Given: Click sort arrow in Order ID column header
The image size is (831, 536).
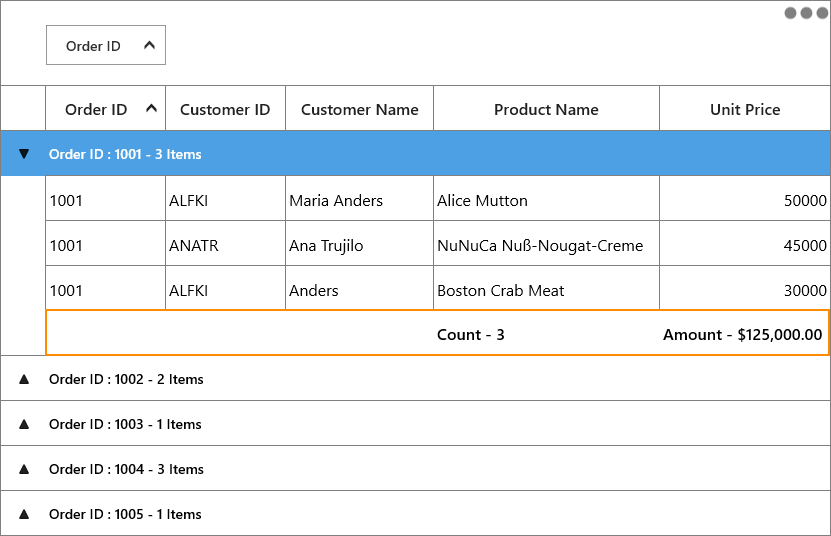Looking at the screenshot, I should tap(151, 109).
